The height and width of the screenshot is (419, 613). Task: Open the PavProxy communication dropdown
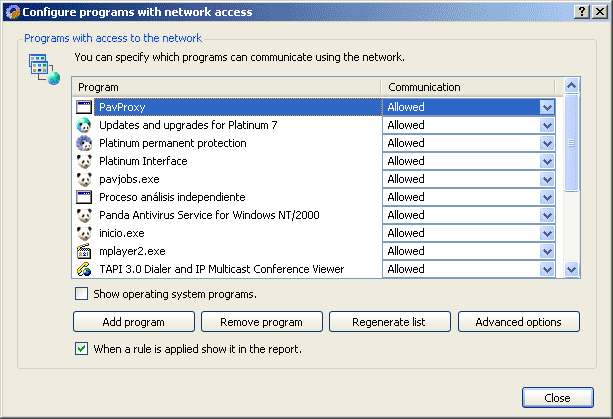[547, 107]
